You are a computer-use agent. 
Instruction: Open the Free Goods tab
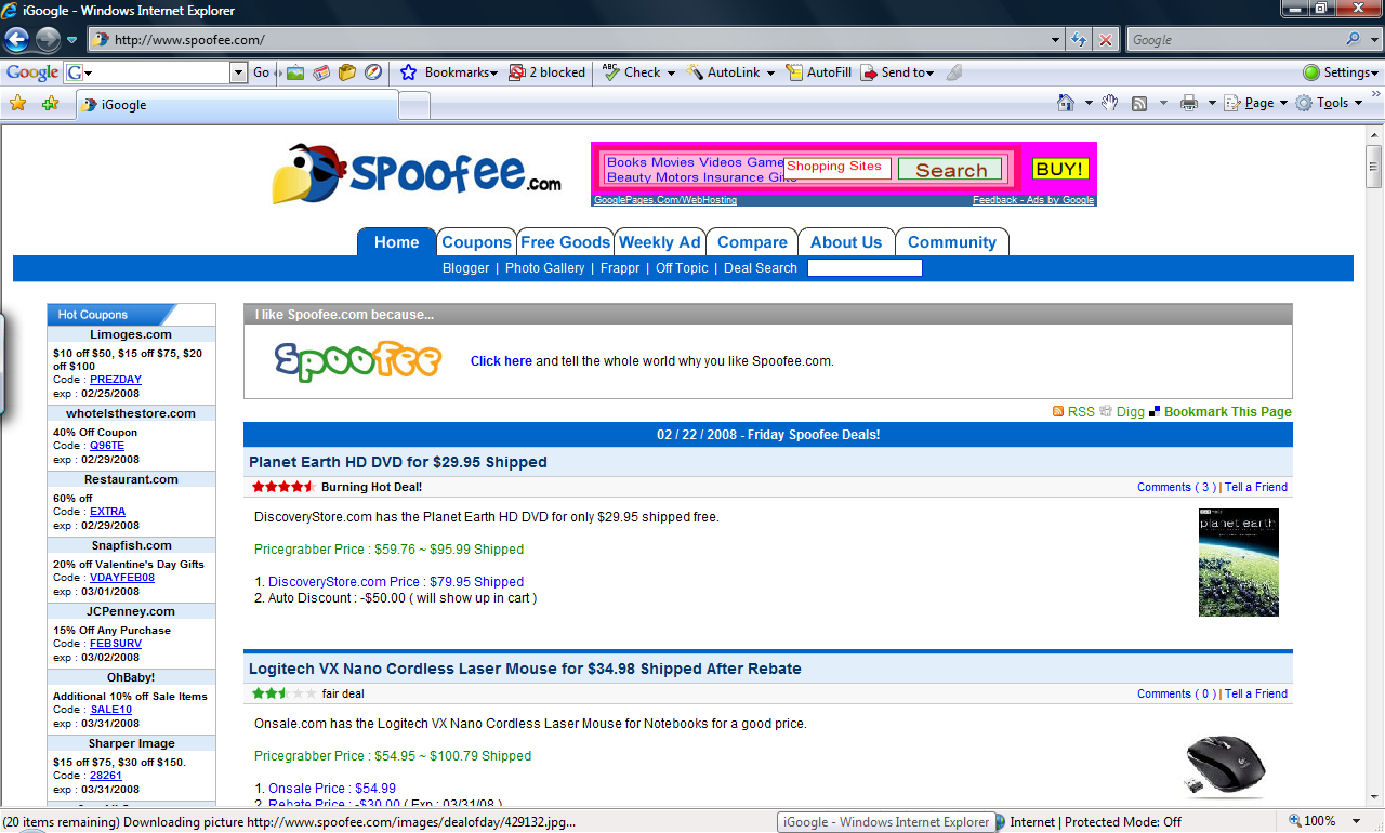(565, 242)
